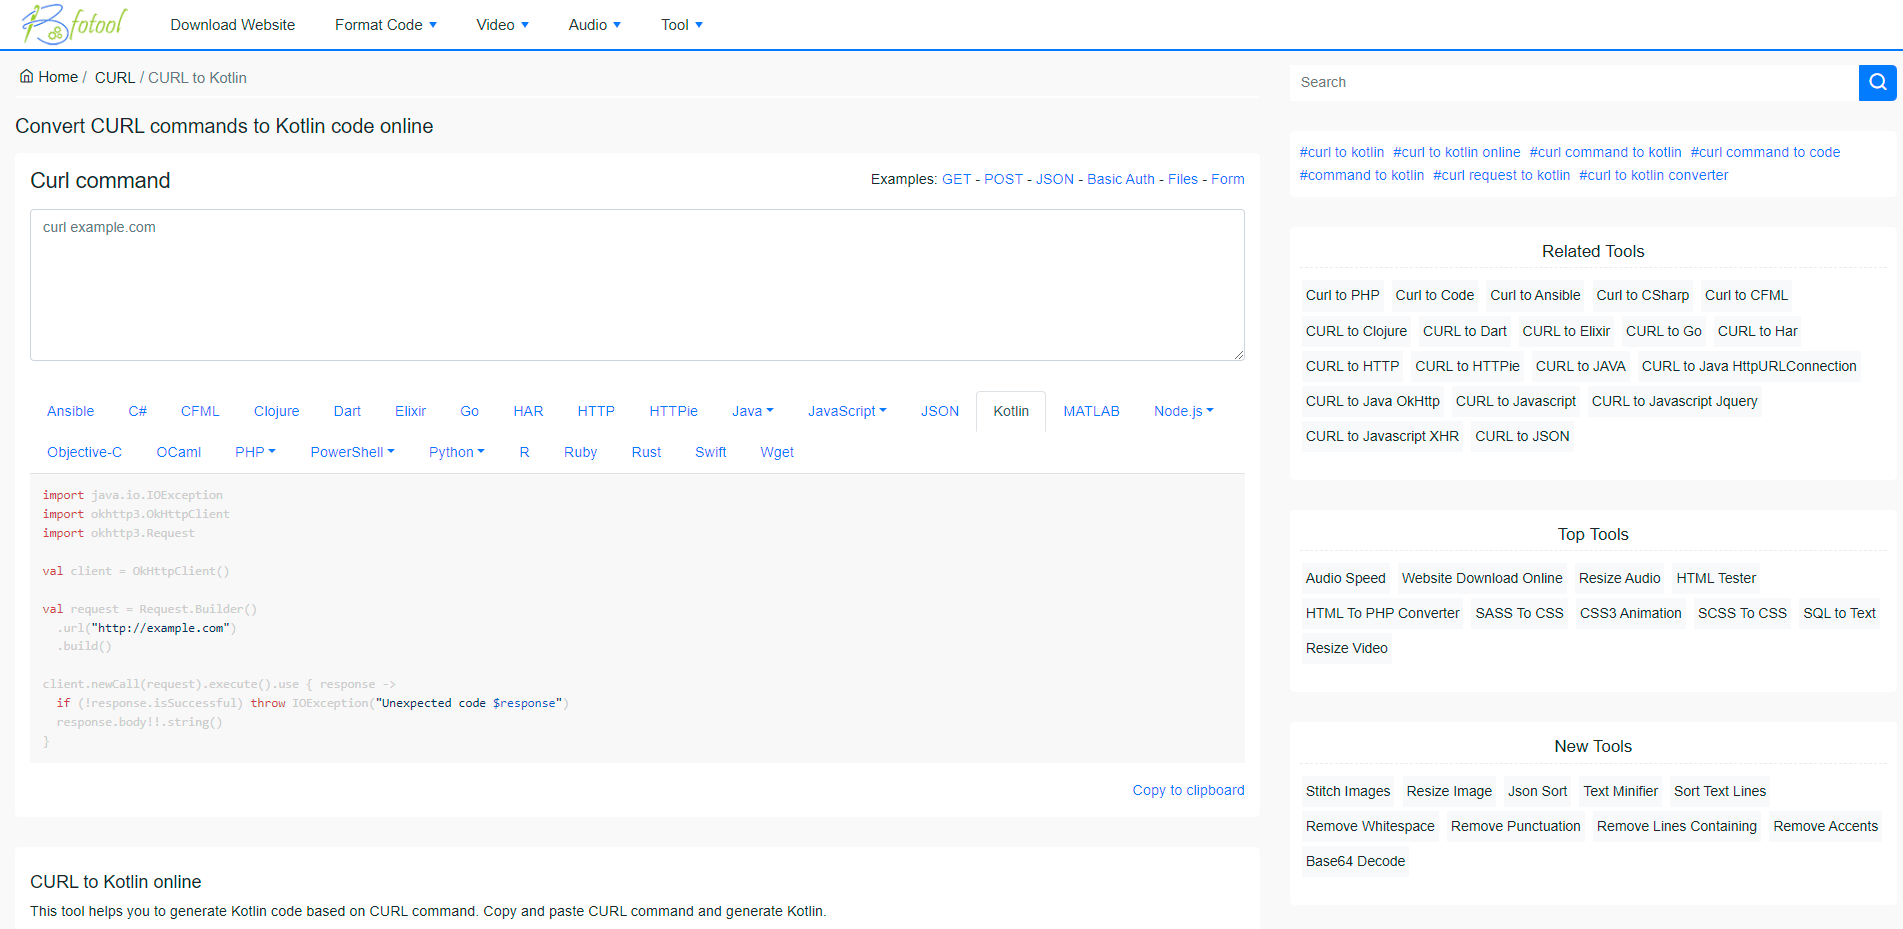Switch to the Ruby output tab
This screenshot has width=1903, height=929.
pyautogui.click(x=580, y=451)
